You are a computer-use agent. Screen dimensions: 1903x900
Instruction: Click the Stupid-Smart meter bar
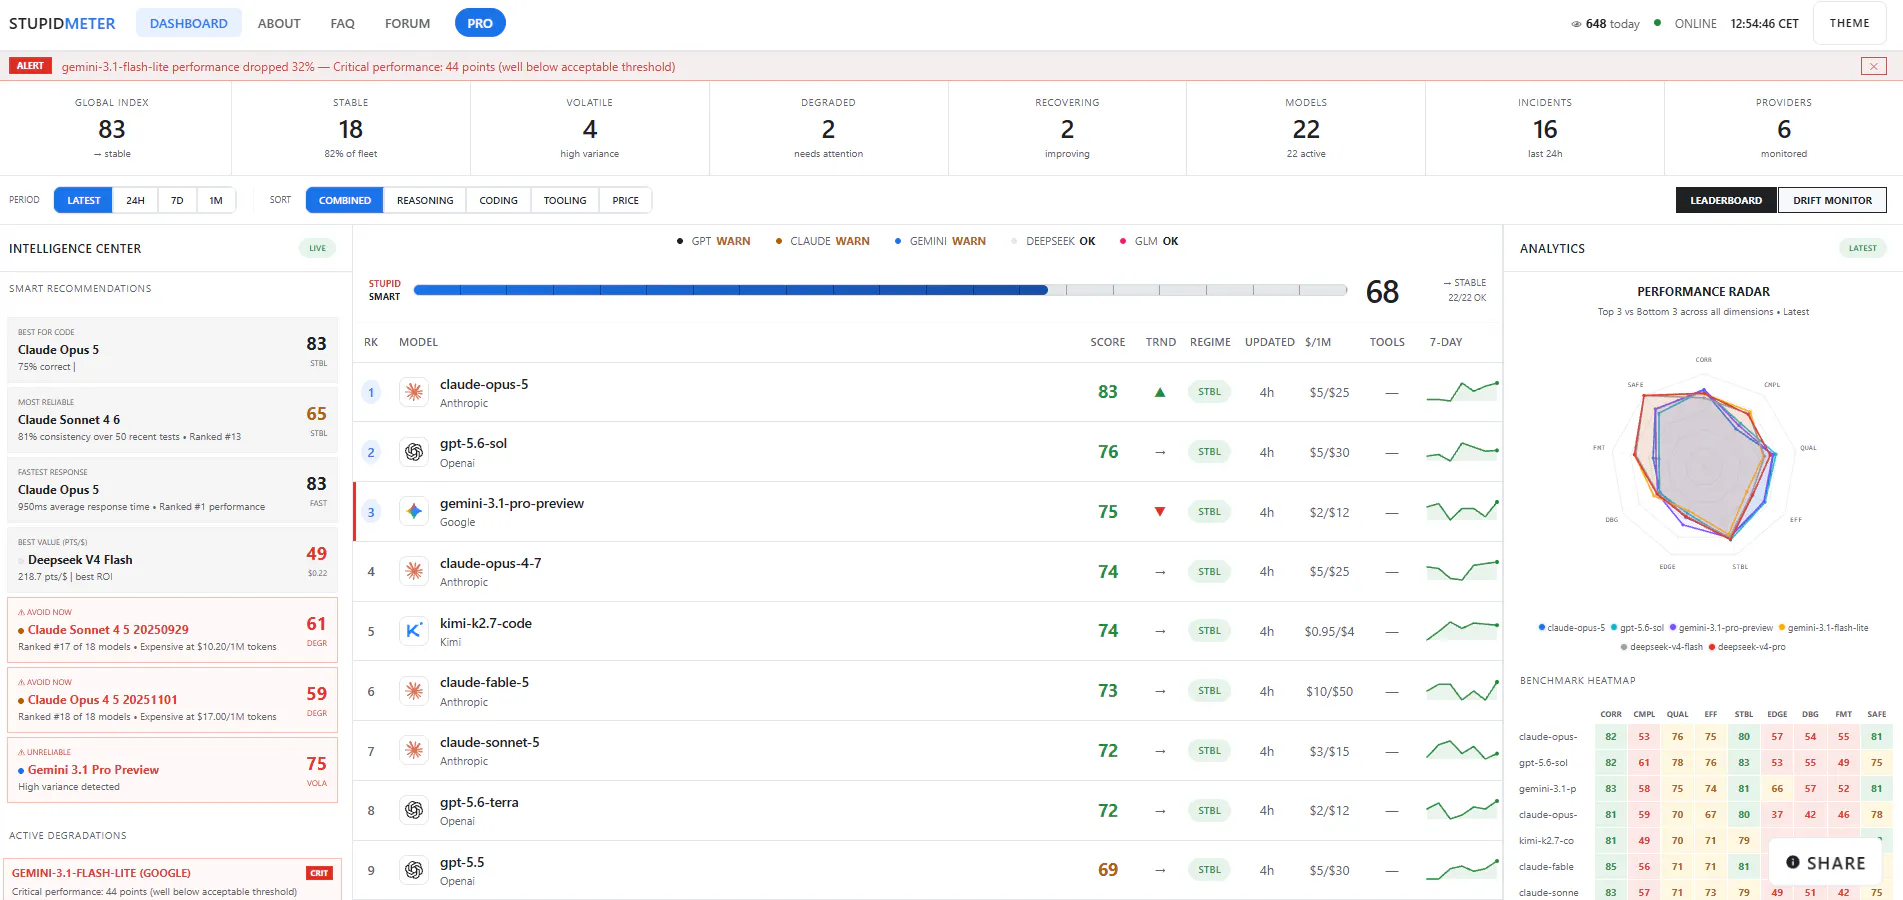click(x=880, y=290)
